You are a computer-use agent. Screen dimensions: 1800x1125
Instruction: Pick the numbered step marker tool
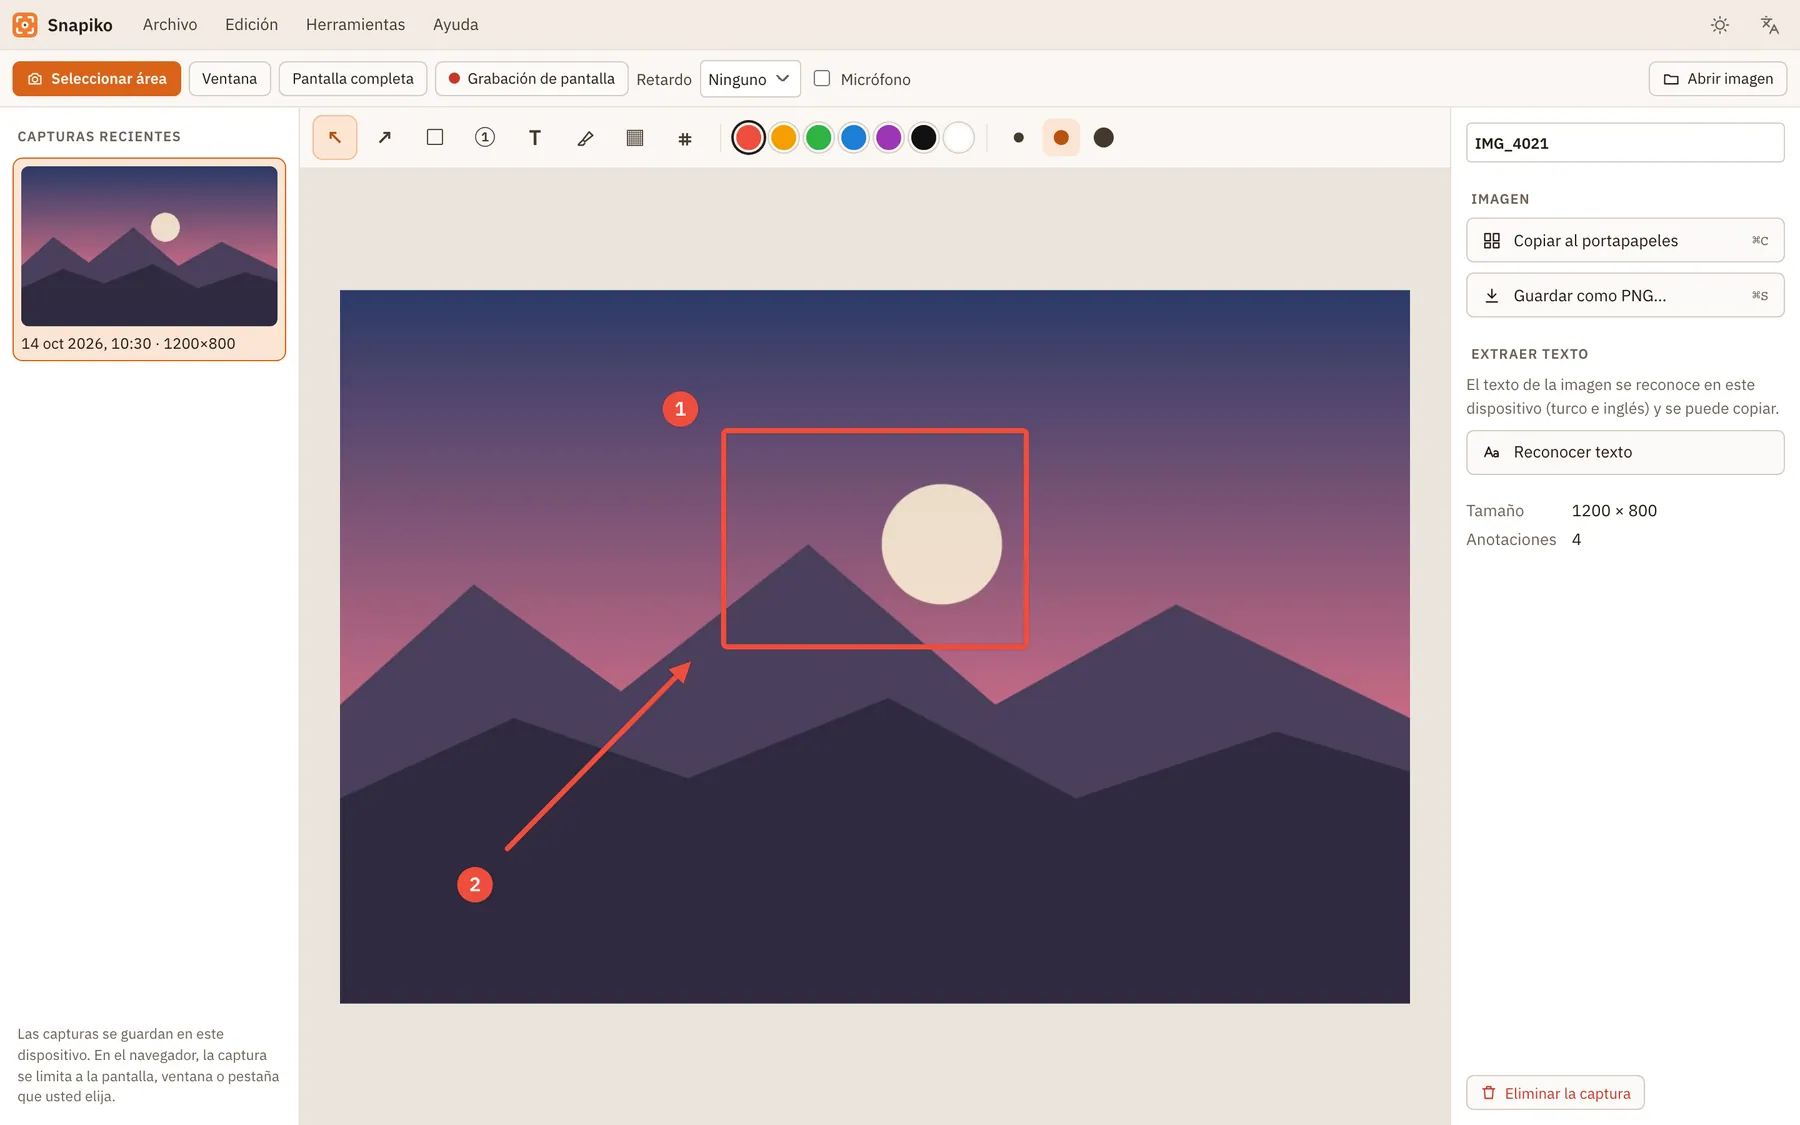pos(485,138)
